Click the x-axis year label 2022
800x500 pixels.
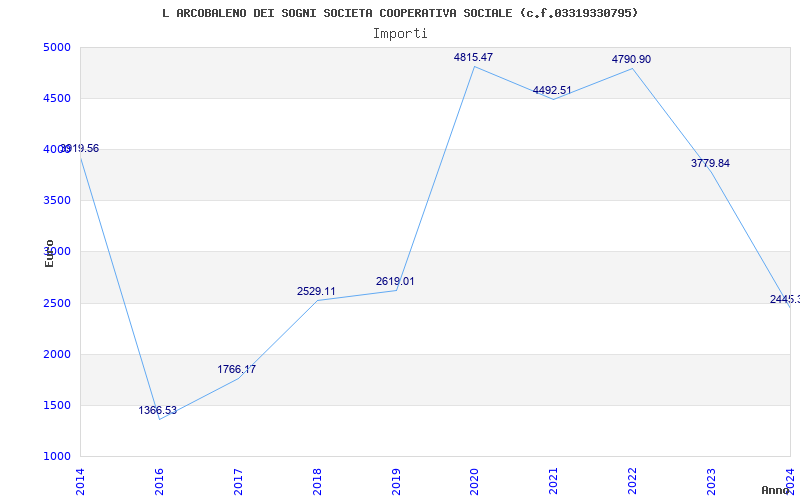[x=633, y=481]
